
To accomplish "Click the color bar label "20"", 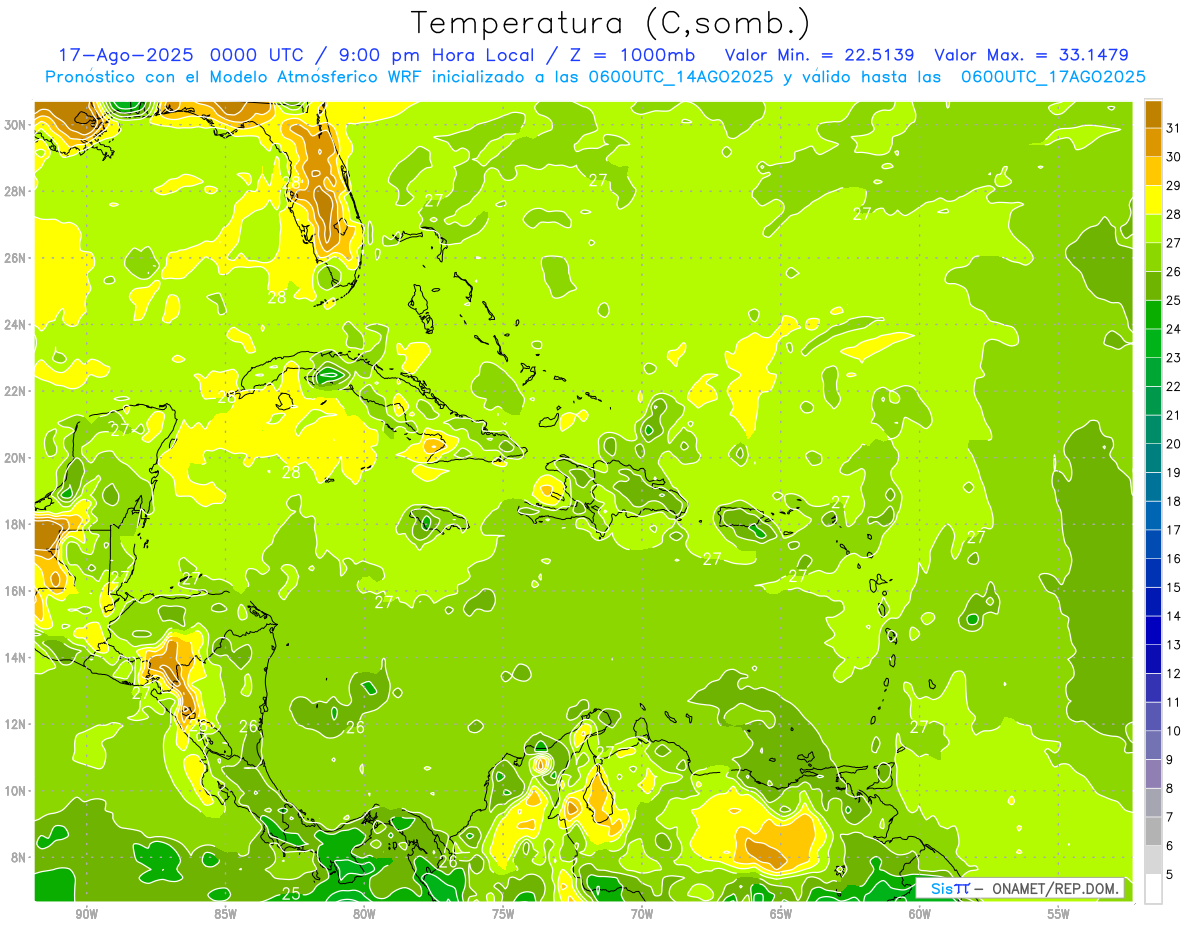I will coord(1174,444).
